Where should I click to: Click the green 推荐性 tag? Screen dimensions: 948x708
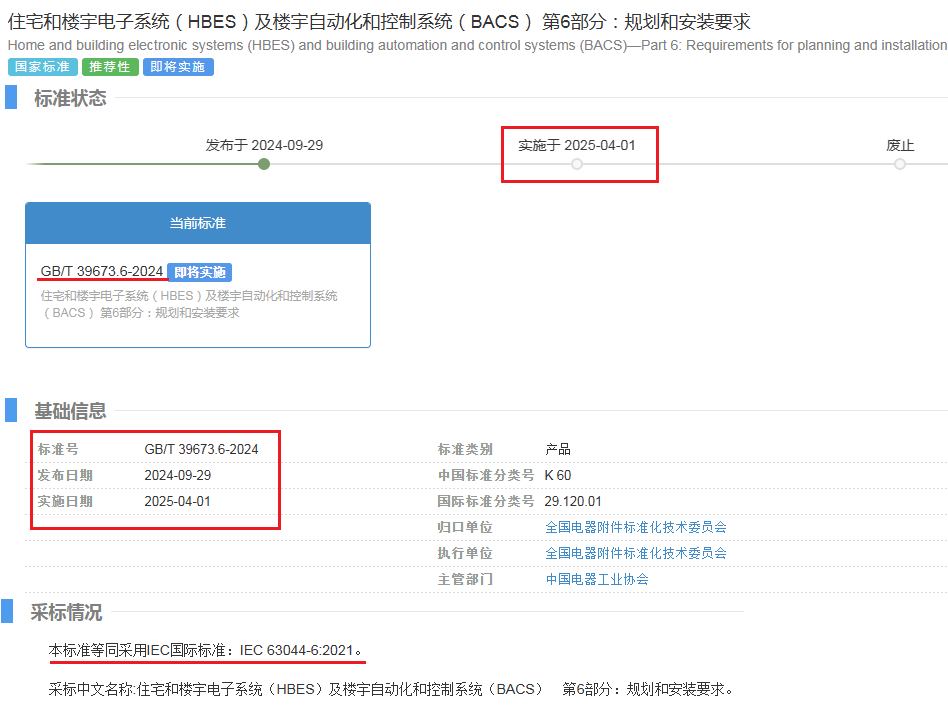(x=110, y=67)
